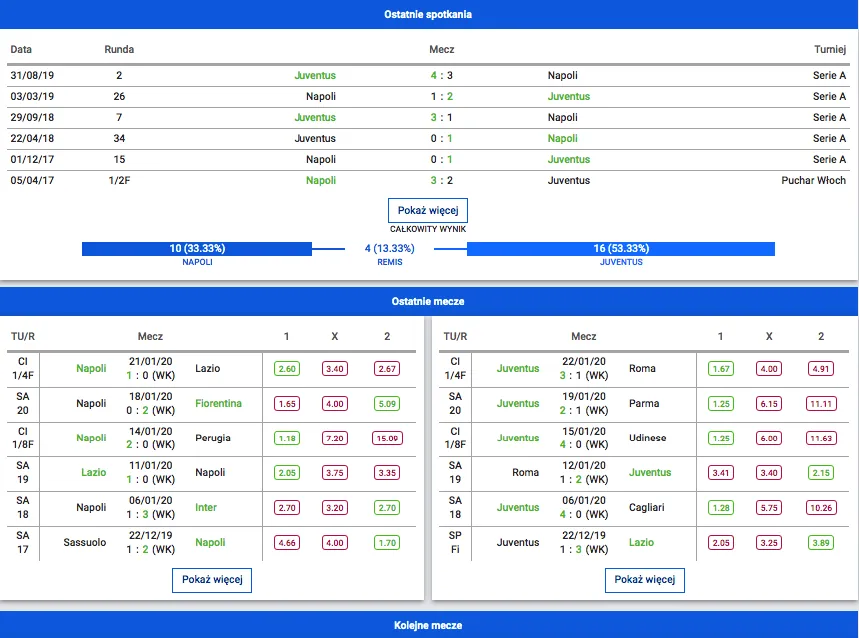Screen dimensions: 859x638
Task: Open the Fiorentina team link
Action: click(218, 404)
